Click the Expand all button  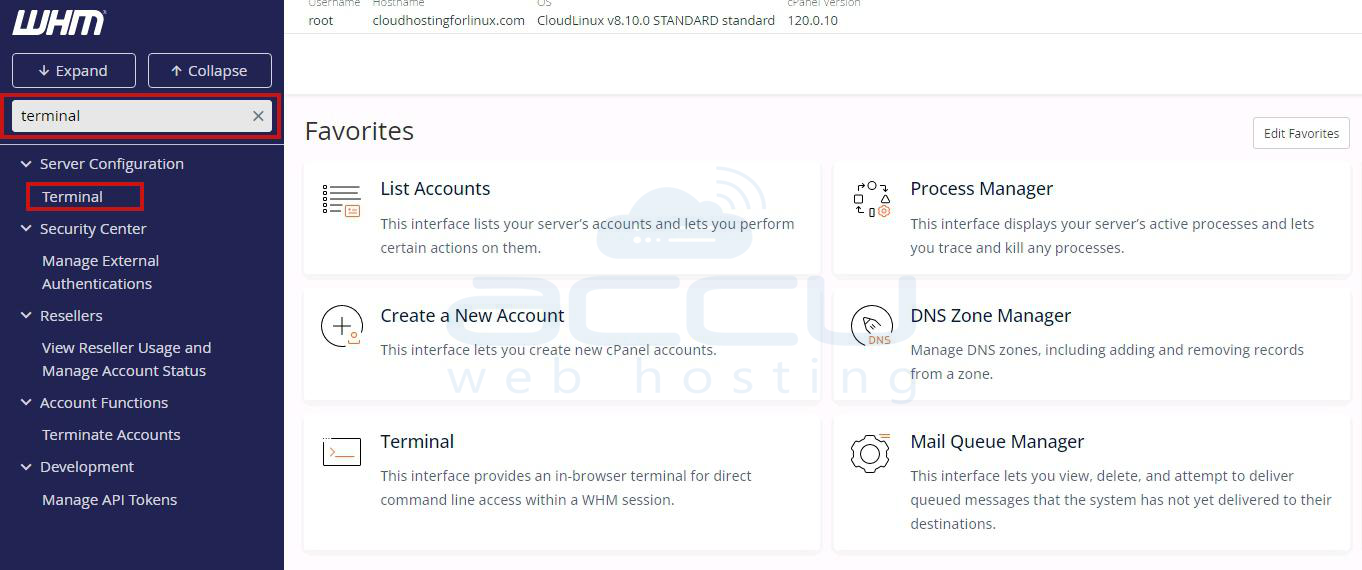pos(72,71)
